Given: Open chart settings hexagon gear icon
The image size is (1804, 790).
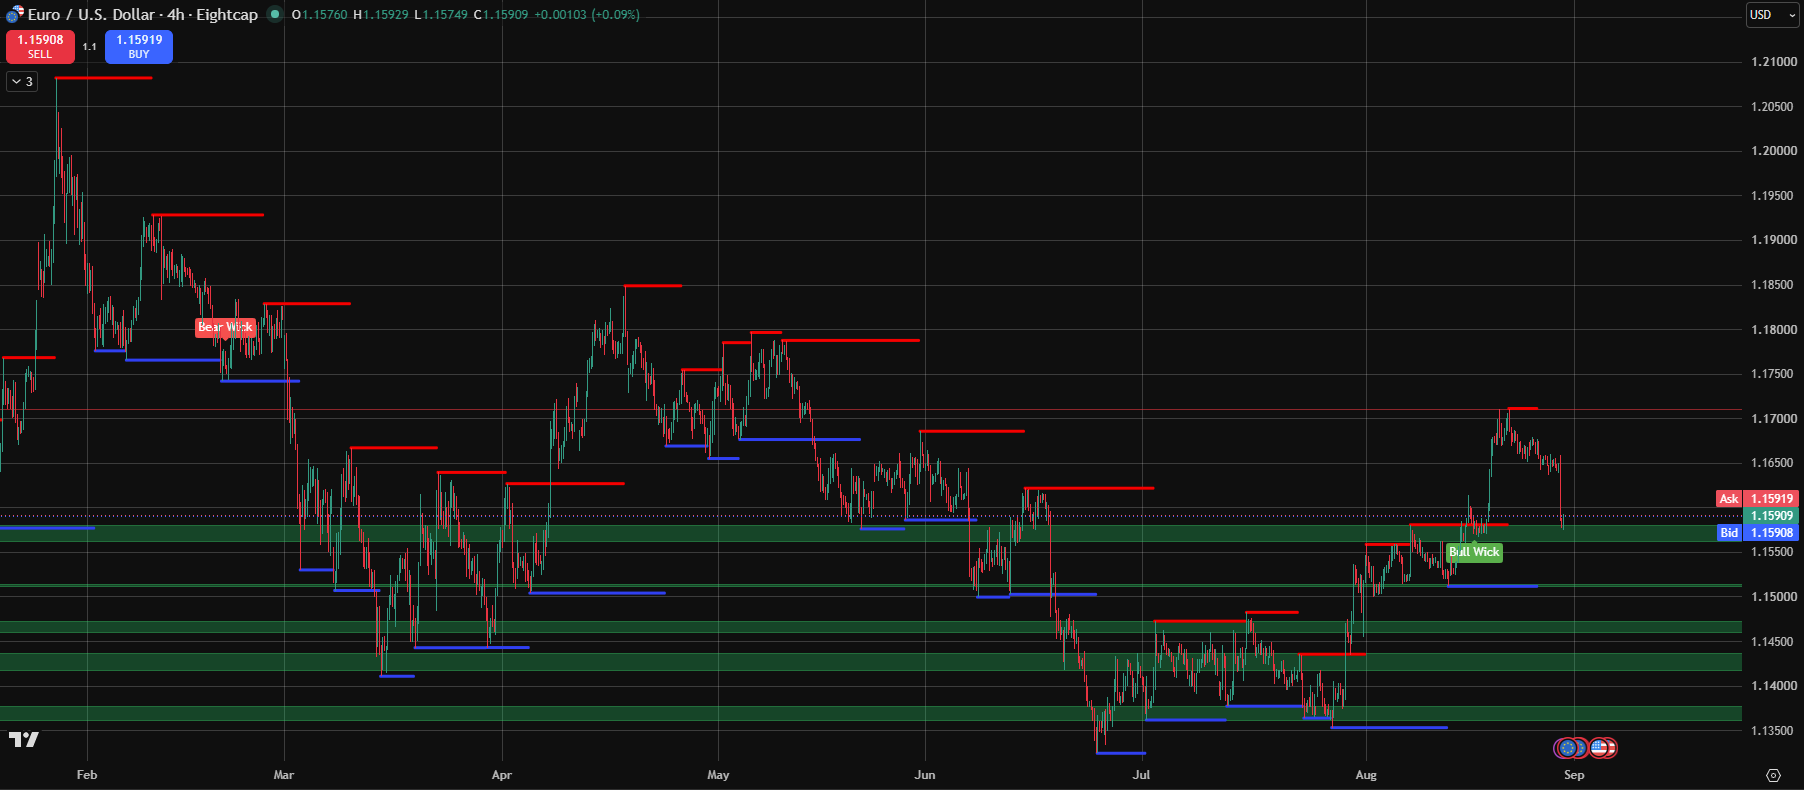Looking at the screenshot, I should coord(1773,775).
